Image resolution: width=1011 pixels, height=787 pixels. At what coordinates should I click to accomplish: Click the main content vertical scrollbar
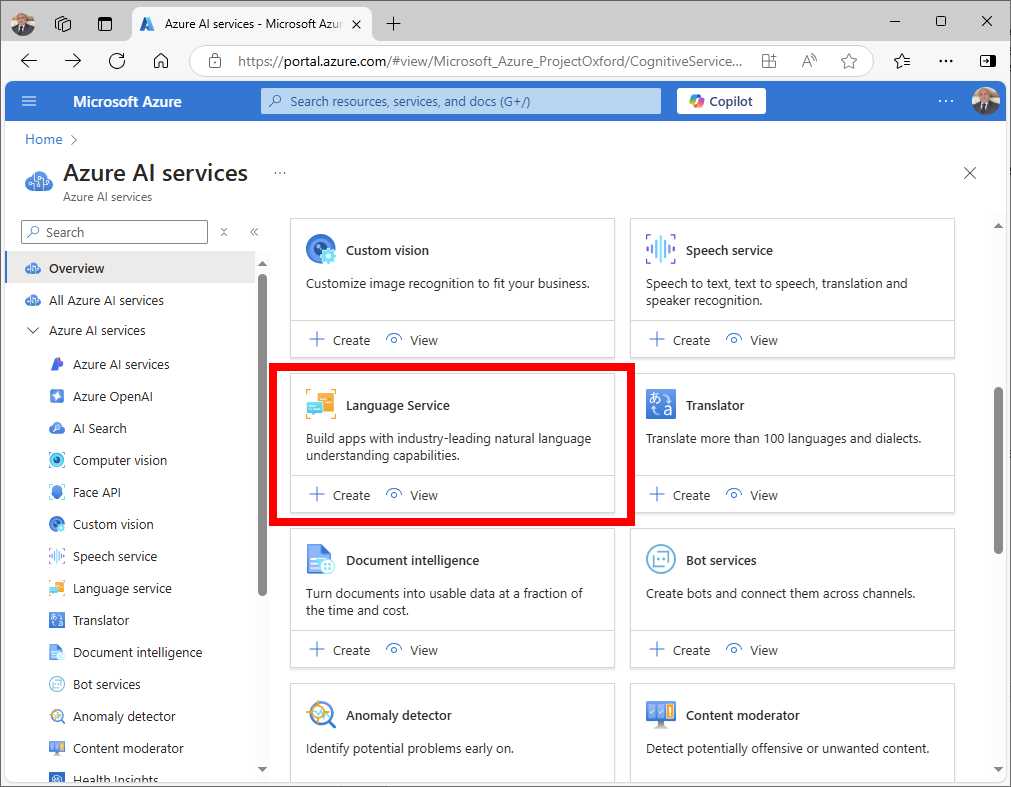998,470
